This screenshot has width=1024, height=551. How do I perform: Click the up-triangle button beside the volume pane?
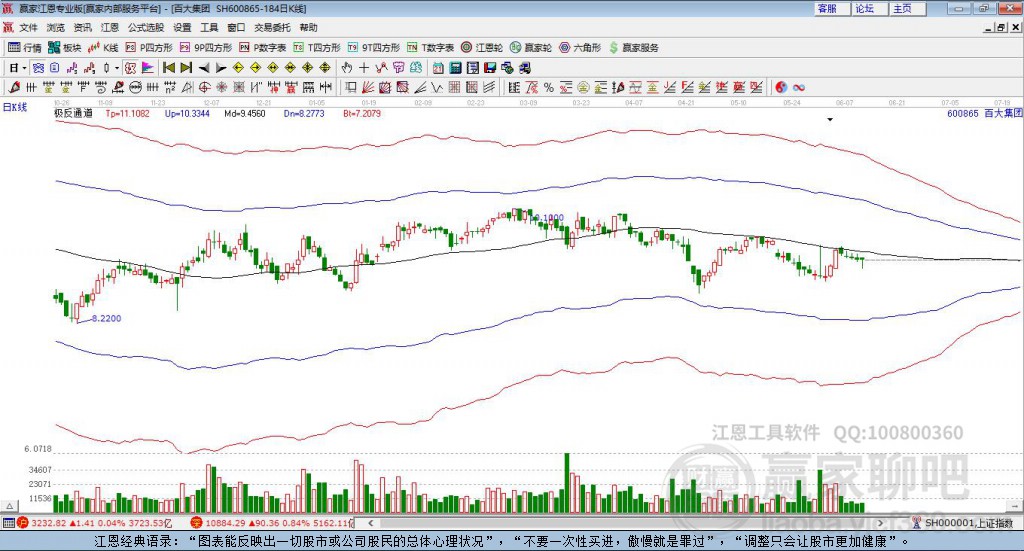(x=9, y=506)
